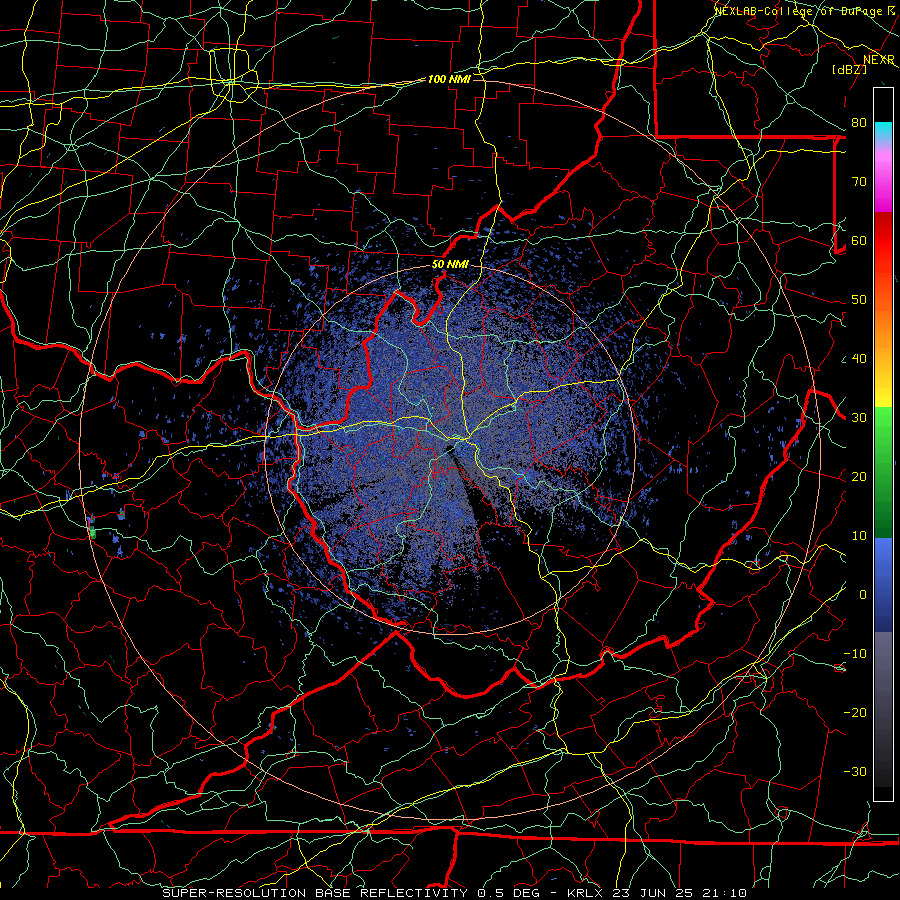Screen dimensions: 900x900
Task: Click the 60 value on the dBZ scale
Action: tap(859, 240)
